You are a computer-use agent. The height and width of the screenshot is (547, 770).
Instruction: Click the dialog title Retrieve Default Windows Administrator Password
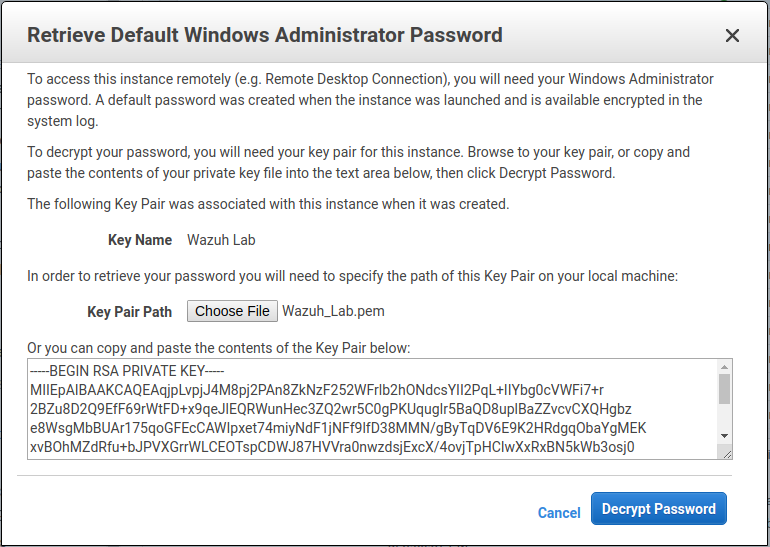265,35
